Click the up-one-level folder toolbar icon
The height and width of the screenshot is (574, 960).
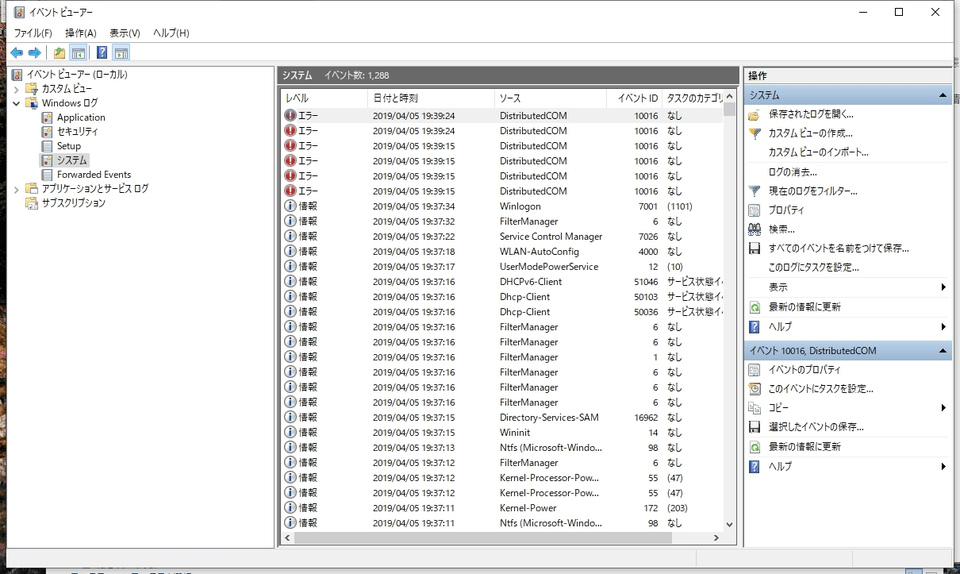[59, 53]
